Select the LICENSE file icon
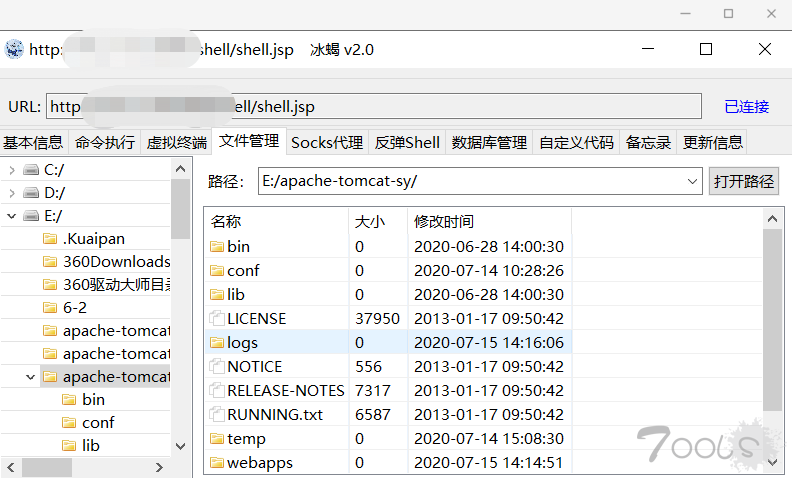This screenshot has height=478, width=792. 217,319
